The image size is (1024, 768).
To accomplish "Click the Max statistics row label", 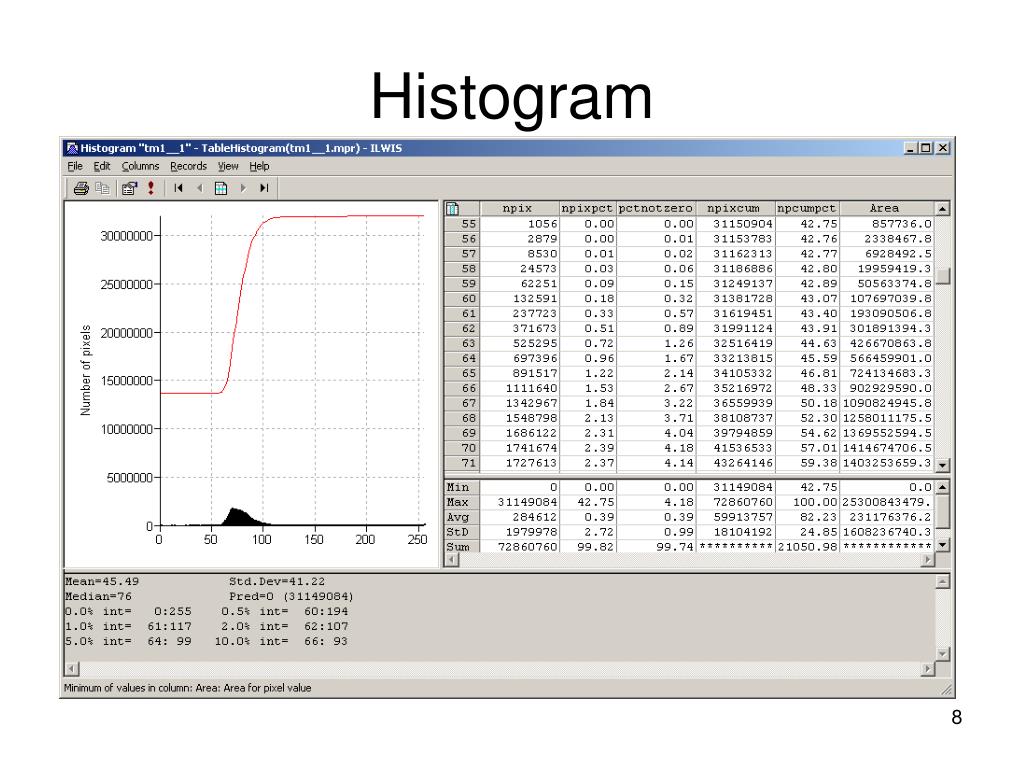I will (462, 502).
